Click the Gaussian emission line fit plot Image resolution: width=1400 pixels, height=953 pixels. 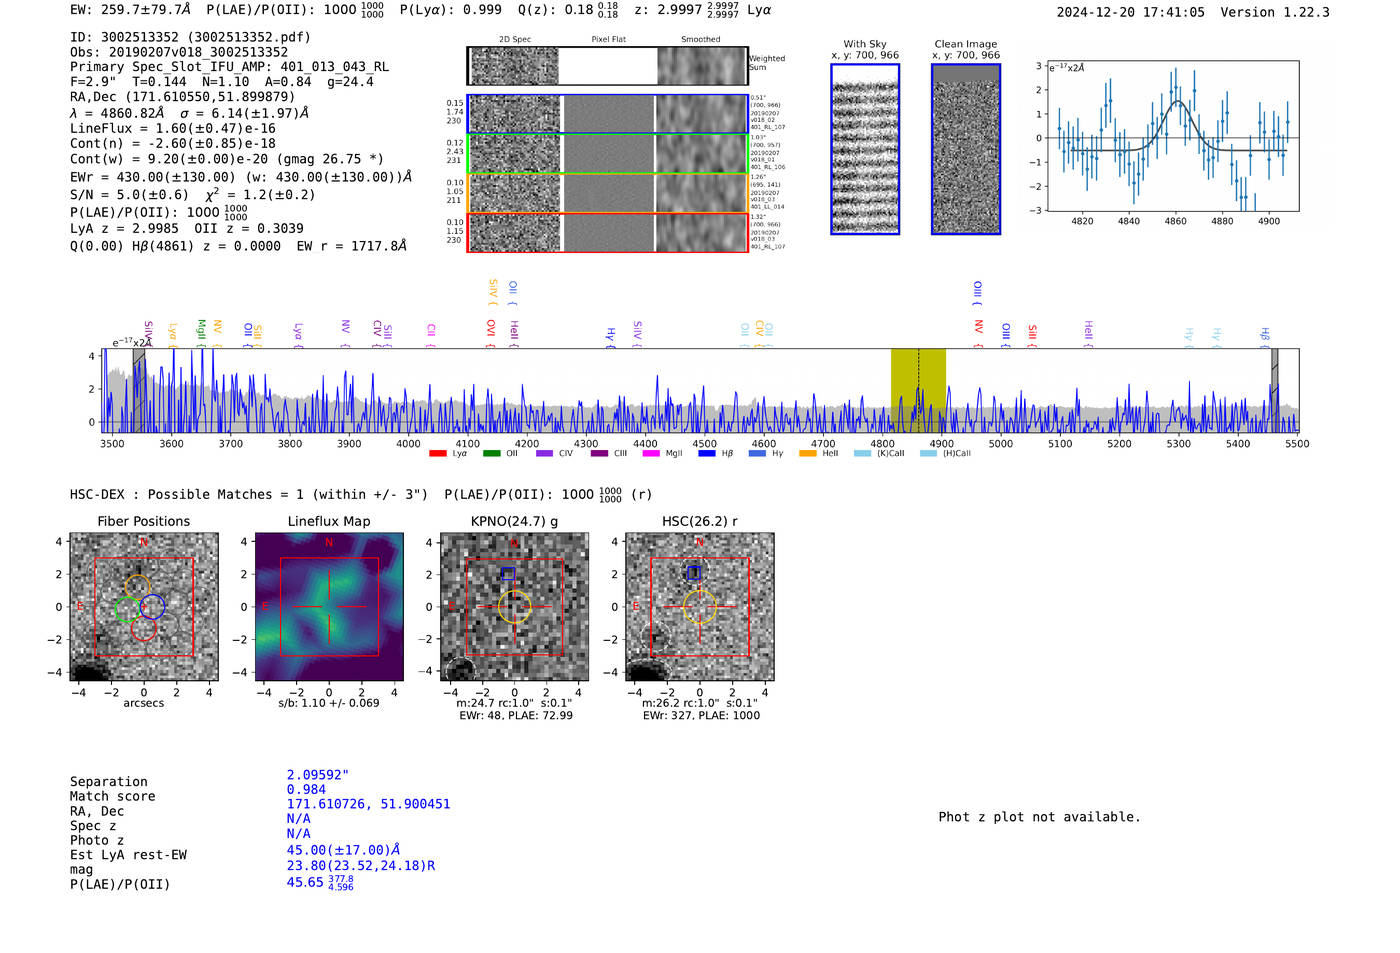pyautogui.click(x=1172, y=136)
